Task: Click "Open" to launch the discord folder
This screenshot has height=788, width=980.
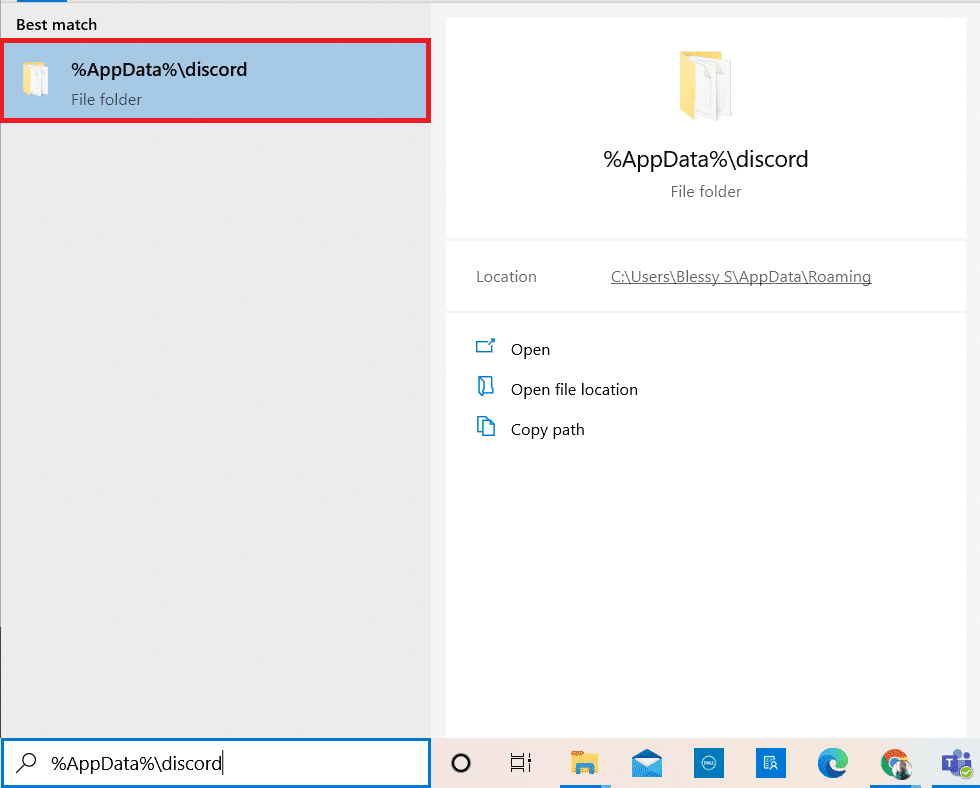Action: [x=530, y=349]
